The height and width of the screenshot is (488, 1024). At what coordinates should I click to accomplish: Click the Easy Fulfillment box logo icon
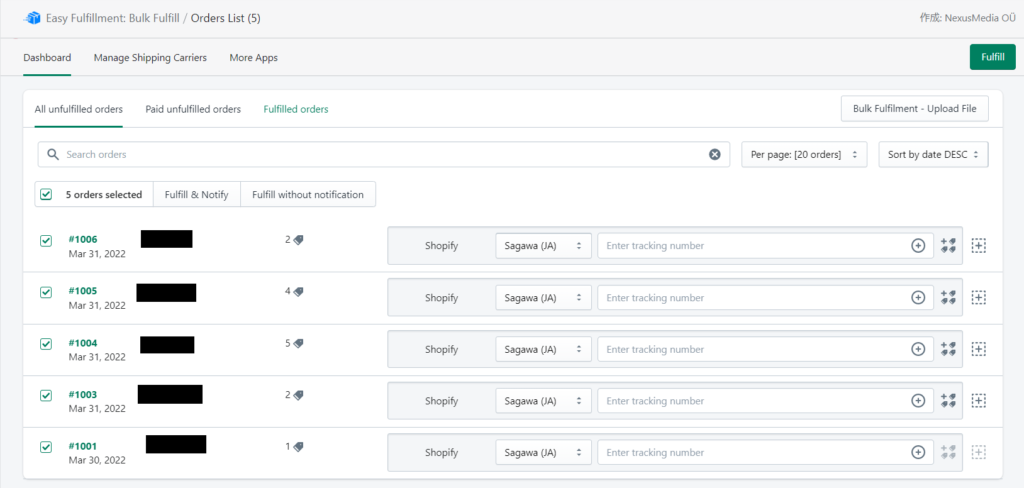click(x=31, y=18)
